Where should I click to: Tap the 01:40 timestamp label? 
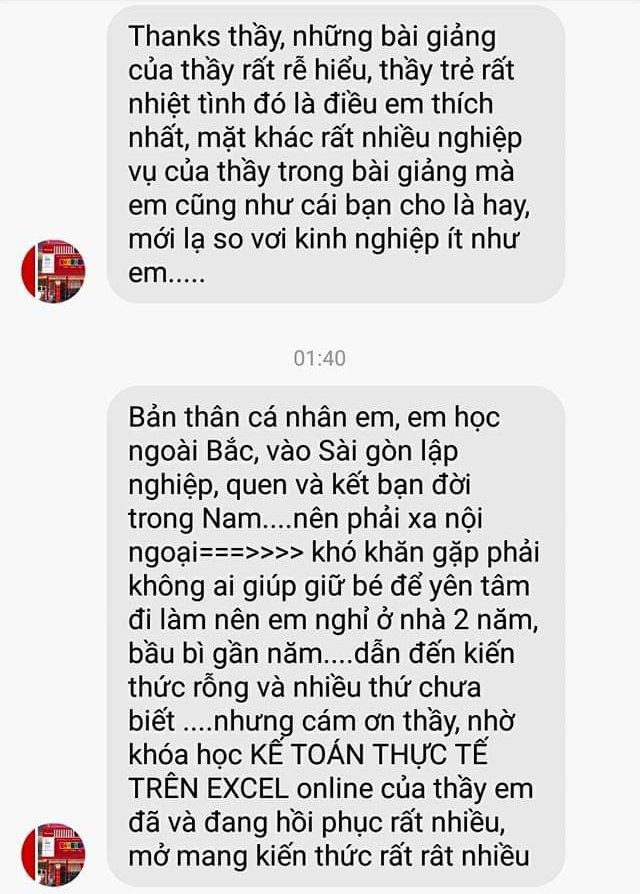pyautogui.click(x=319, y=358)
